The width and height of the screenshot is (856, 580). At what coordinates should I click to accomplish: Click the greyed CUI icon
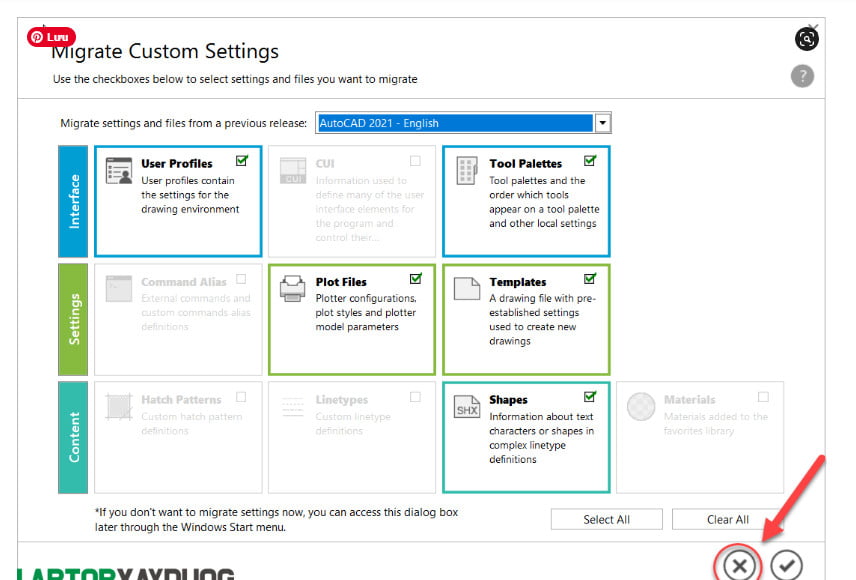[293, 170]
